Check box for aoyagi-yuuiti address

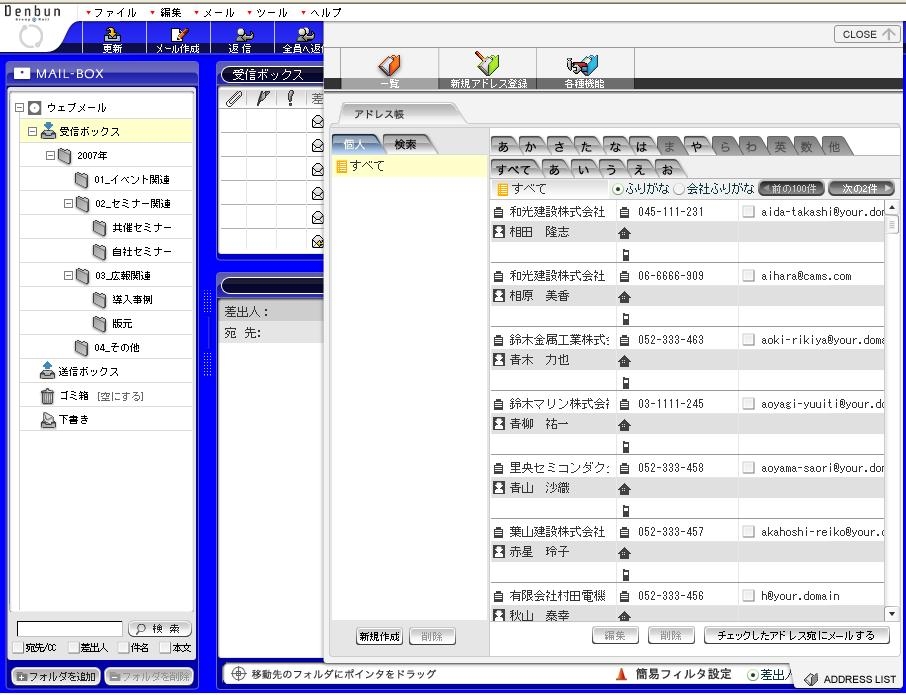pos(748,404)
